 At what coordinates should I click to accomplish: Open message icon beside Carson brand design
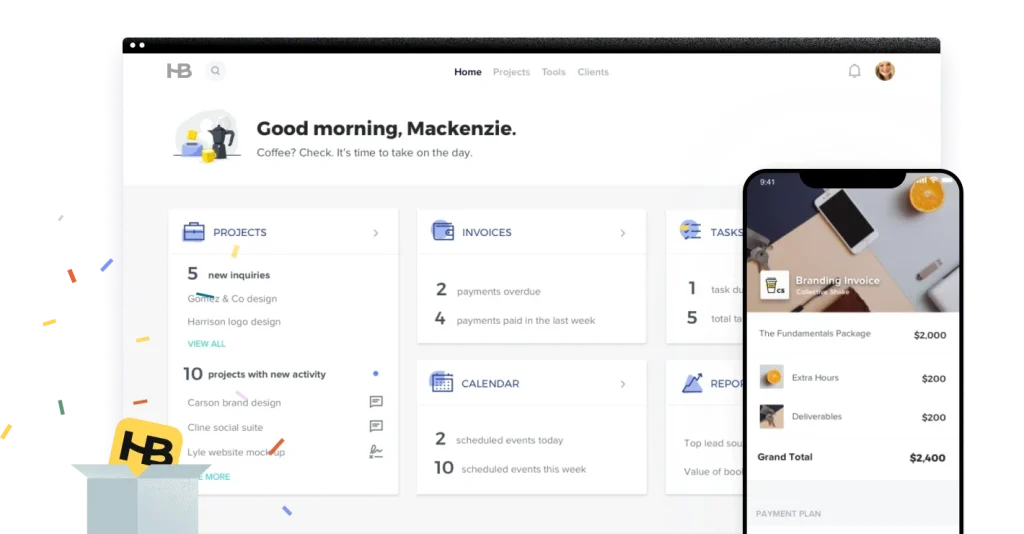(376, 402)
